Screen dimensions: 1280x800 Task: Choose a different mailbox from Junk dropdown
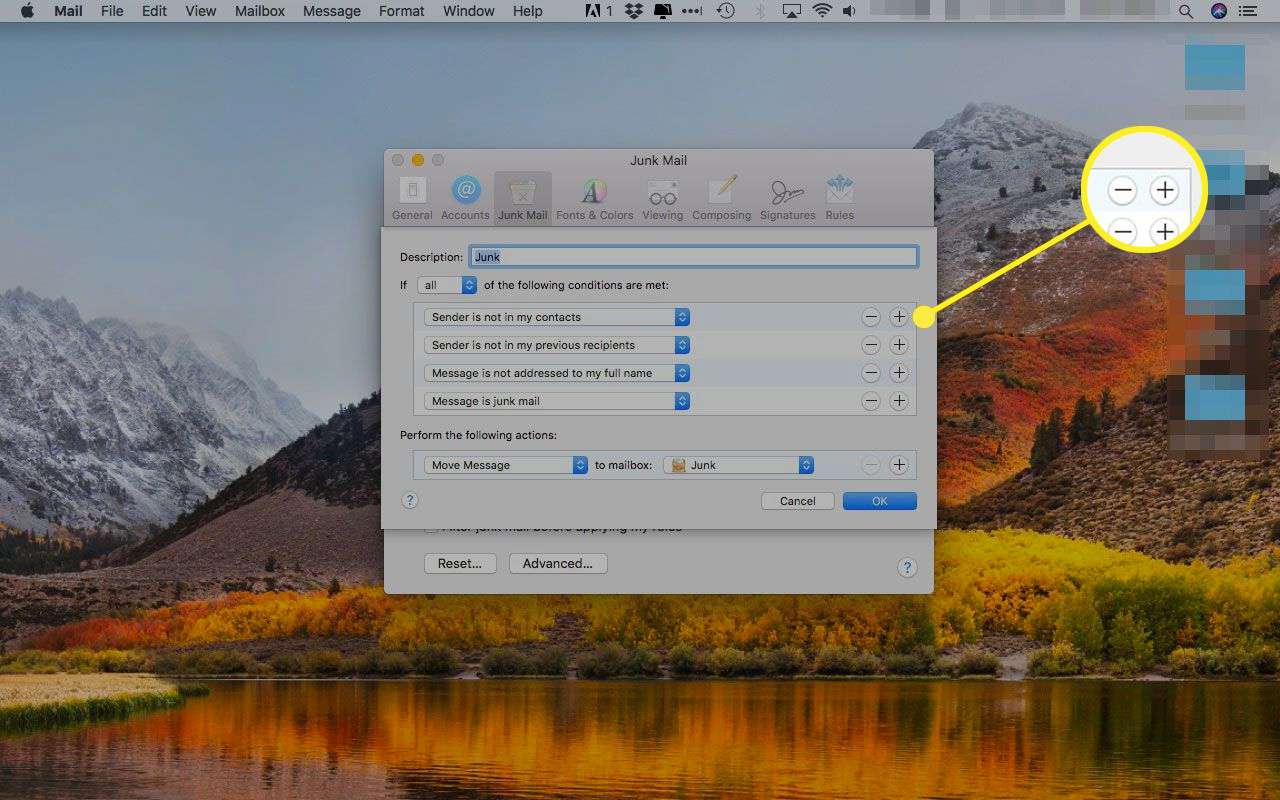pyautogui.click(x=738, y=465)
